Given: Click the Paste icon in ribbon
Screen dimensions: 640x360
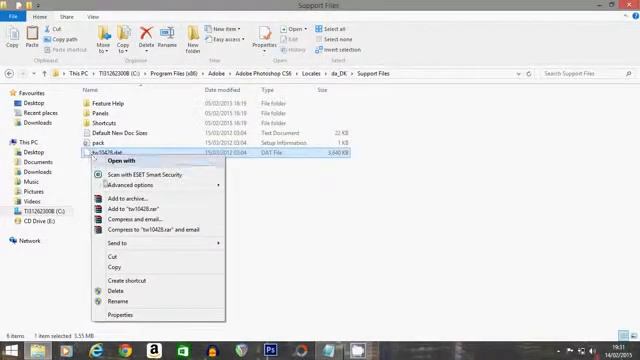Looking at the screenshot, I should click(32, 34).
